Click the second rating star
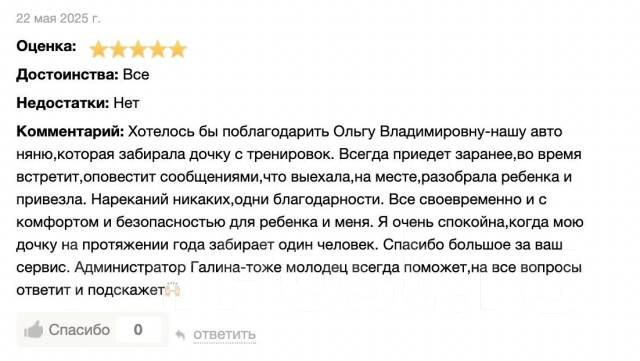Image resolution: width=640 pixels, height=361 pixels. coord(118,49)
